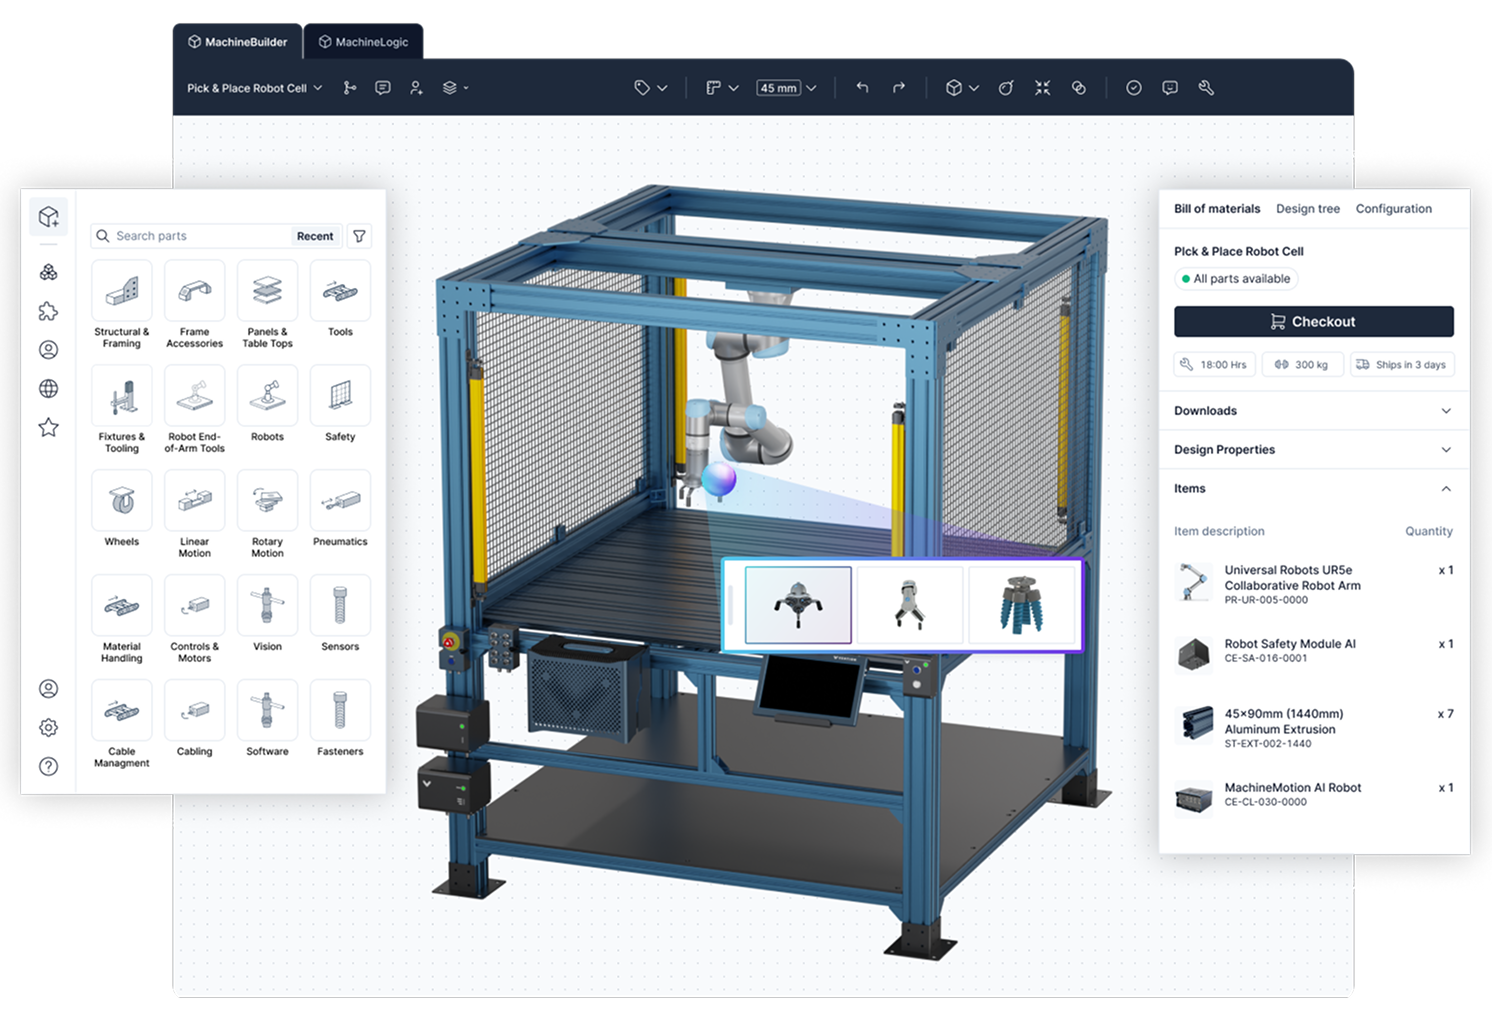
Task: Click the All parts available status indicator
Action: click(1236, 278)
